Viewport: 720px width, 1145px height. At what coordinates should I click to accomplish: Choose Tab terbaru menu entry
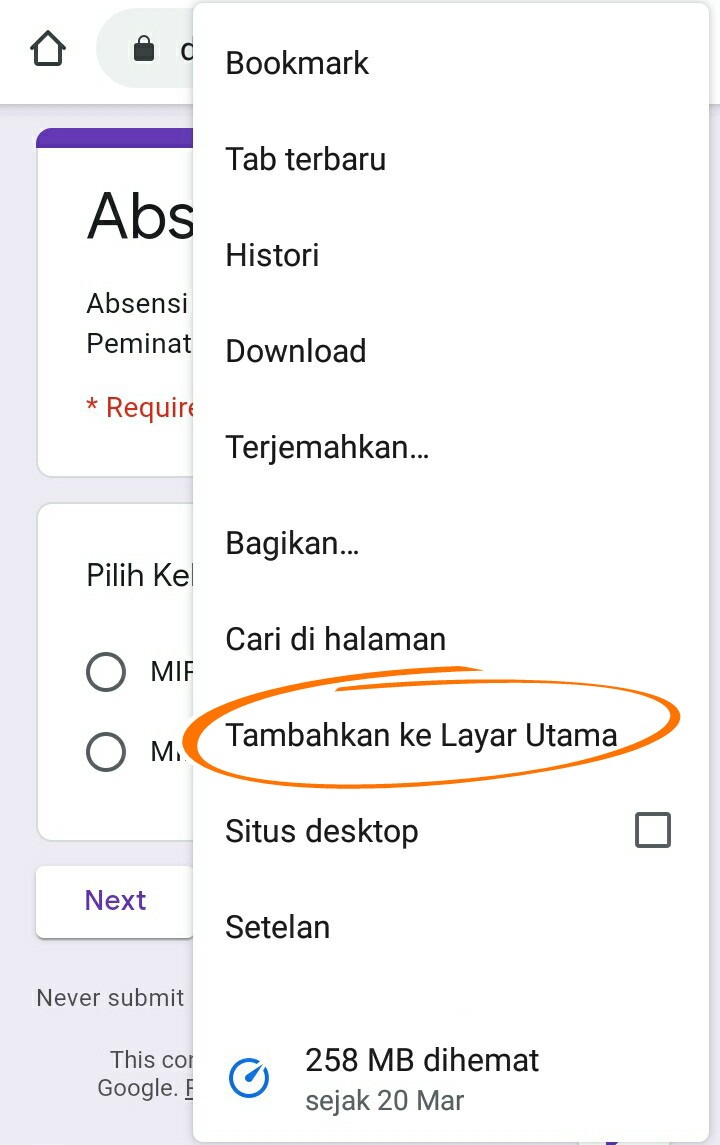click(x=305, y=159)
